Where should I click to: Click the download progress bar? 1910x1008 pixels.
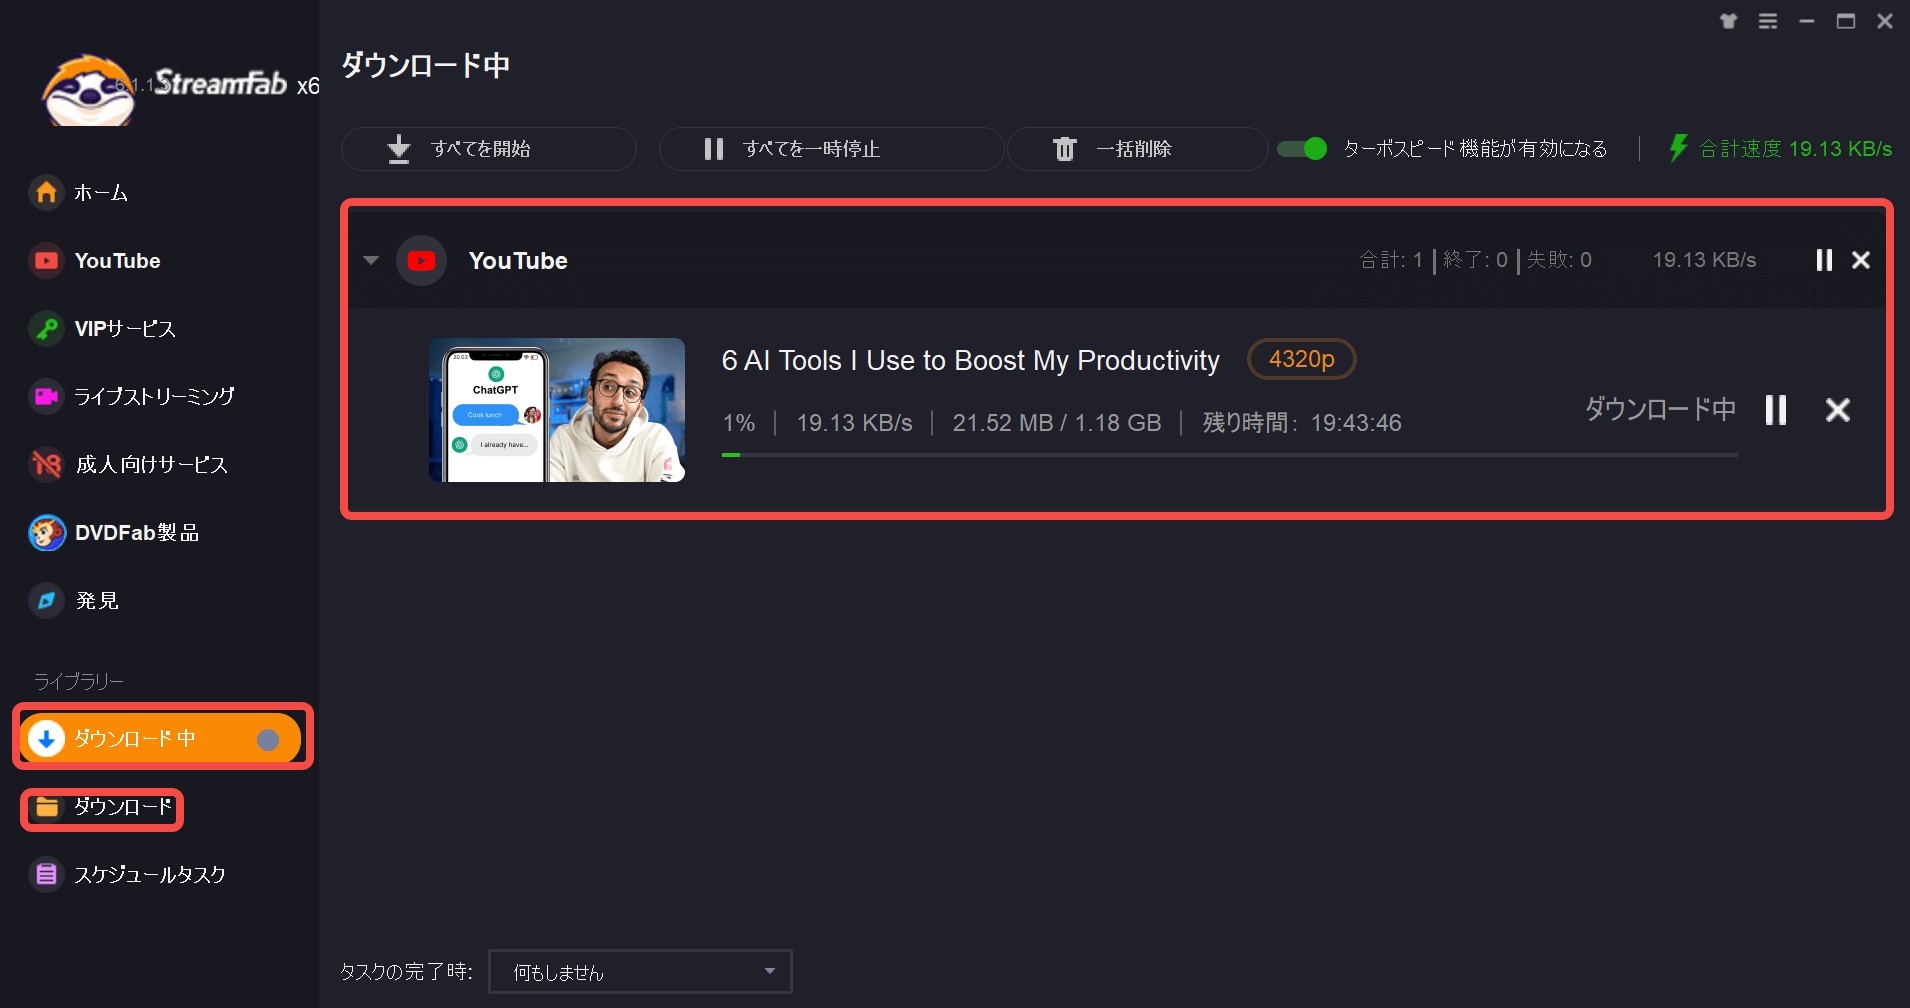(x=1229, y=455)
